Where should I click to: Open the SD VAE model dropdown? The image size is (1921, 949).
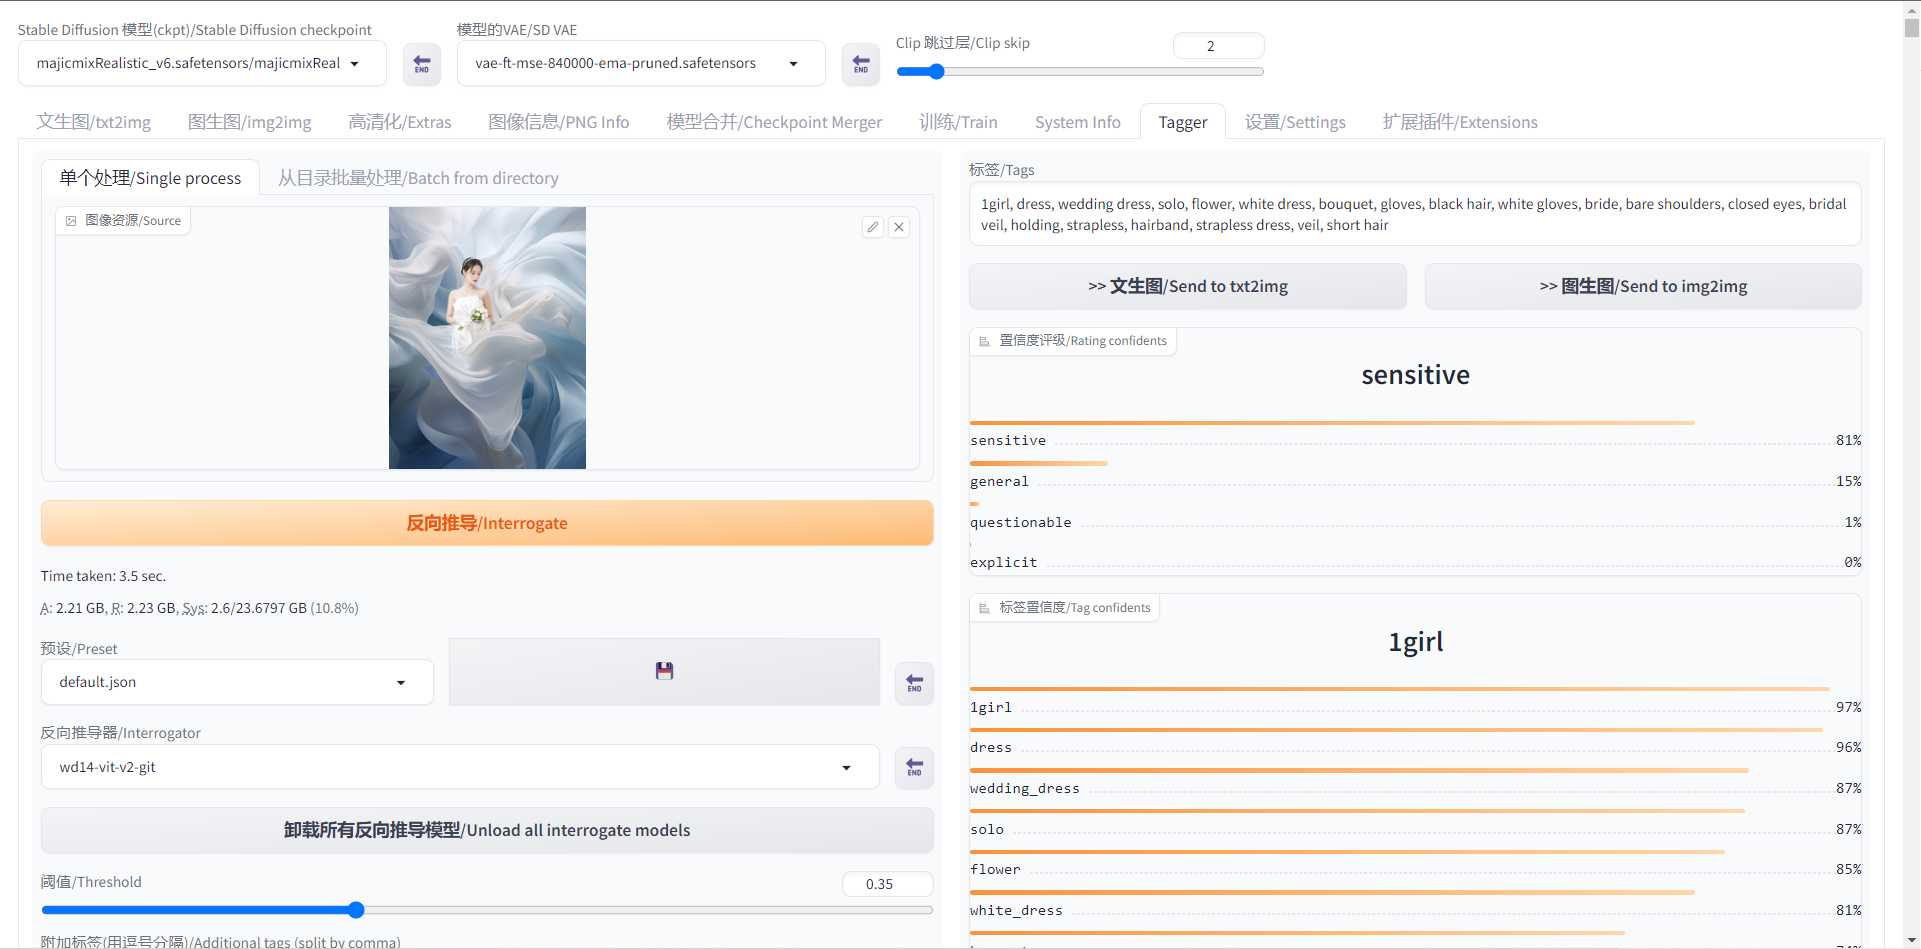point(641,63)
